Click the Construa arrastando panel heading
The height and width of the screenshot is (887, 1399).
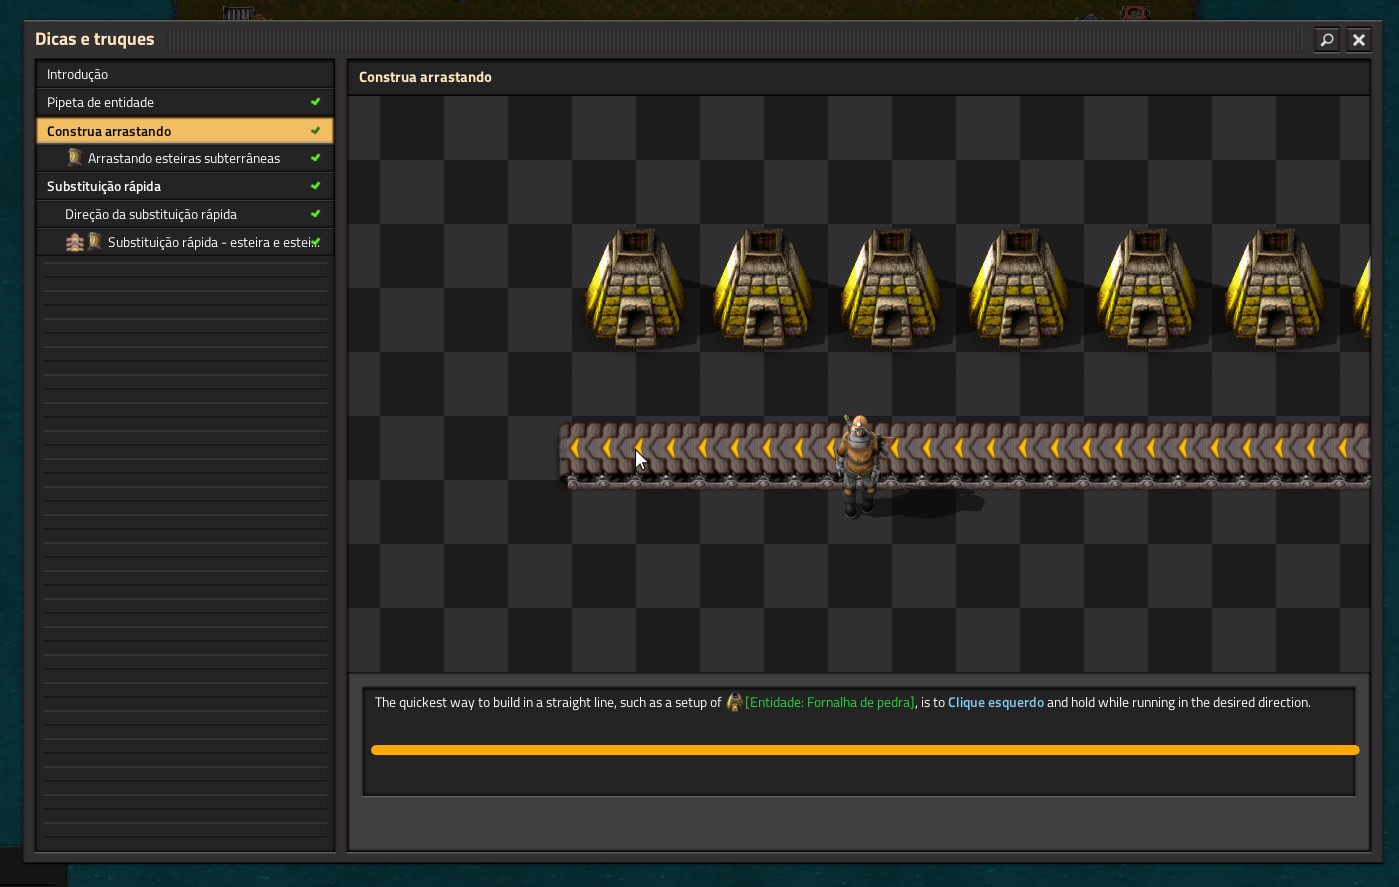coord(425,77)
